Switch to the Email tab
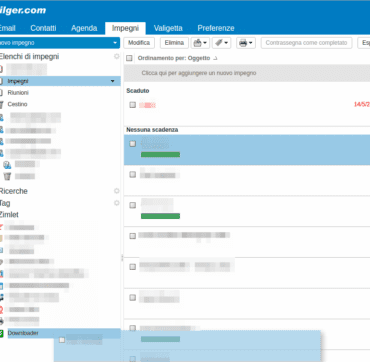Screen dimensions: 370x362 click(x=8, y=28)
